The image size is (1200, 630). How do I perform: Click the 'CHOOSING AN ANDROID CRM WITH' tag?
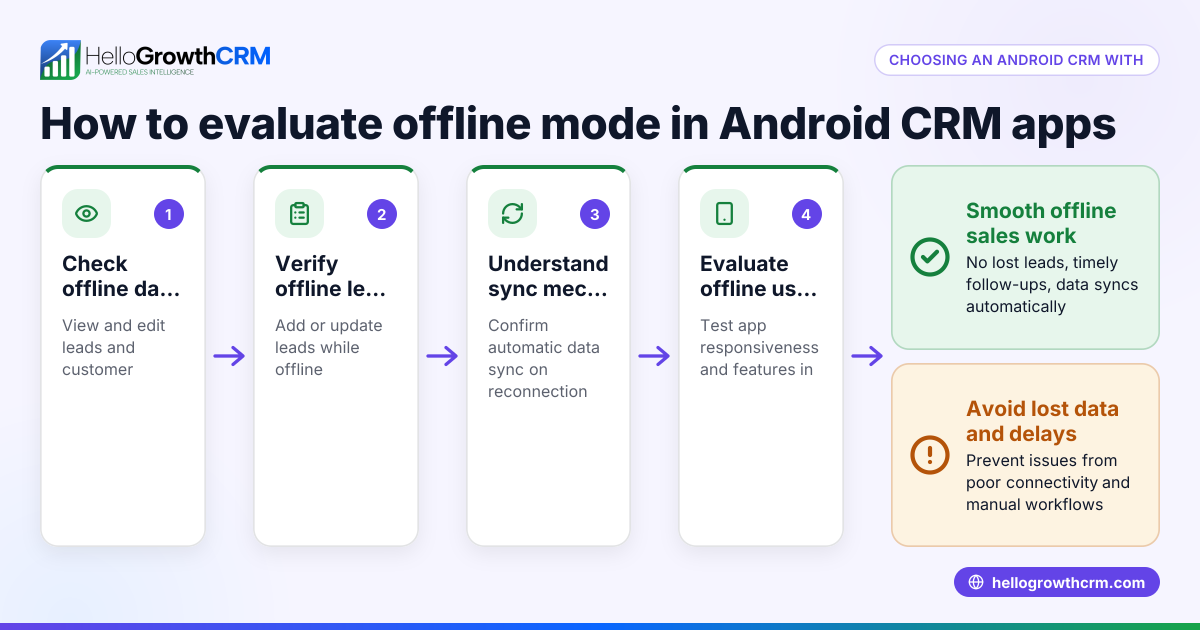point(1016,60)
